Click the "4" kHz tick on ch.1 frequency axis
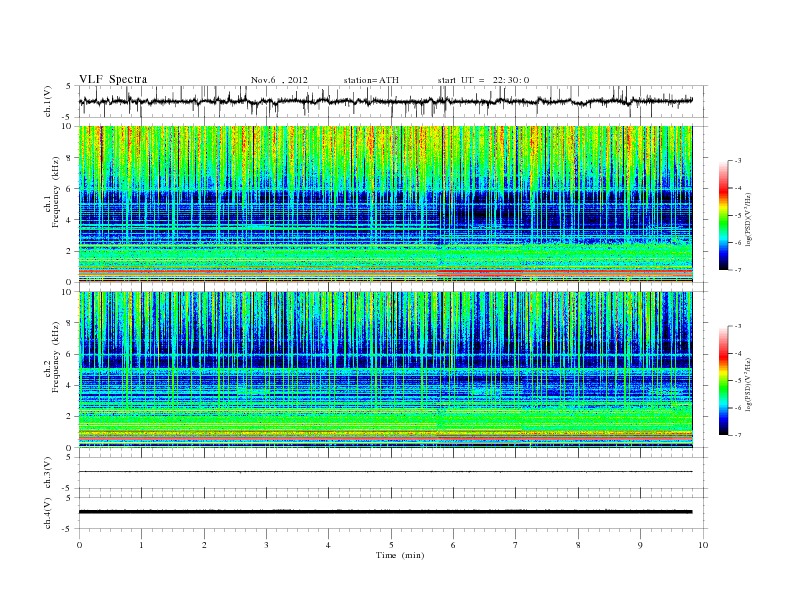Screen dimensions: 792x612 coord(69,220)
